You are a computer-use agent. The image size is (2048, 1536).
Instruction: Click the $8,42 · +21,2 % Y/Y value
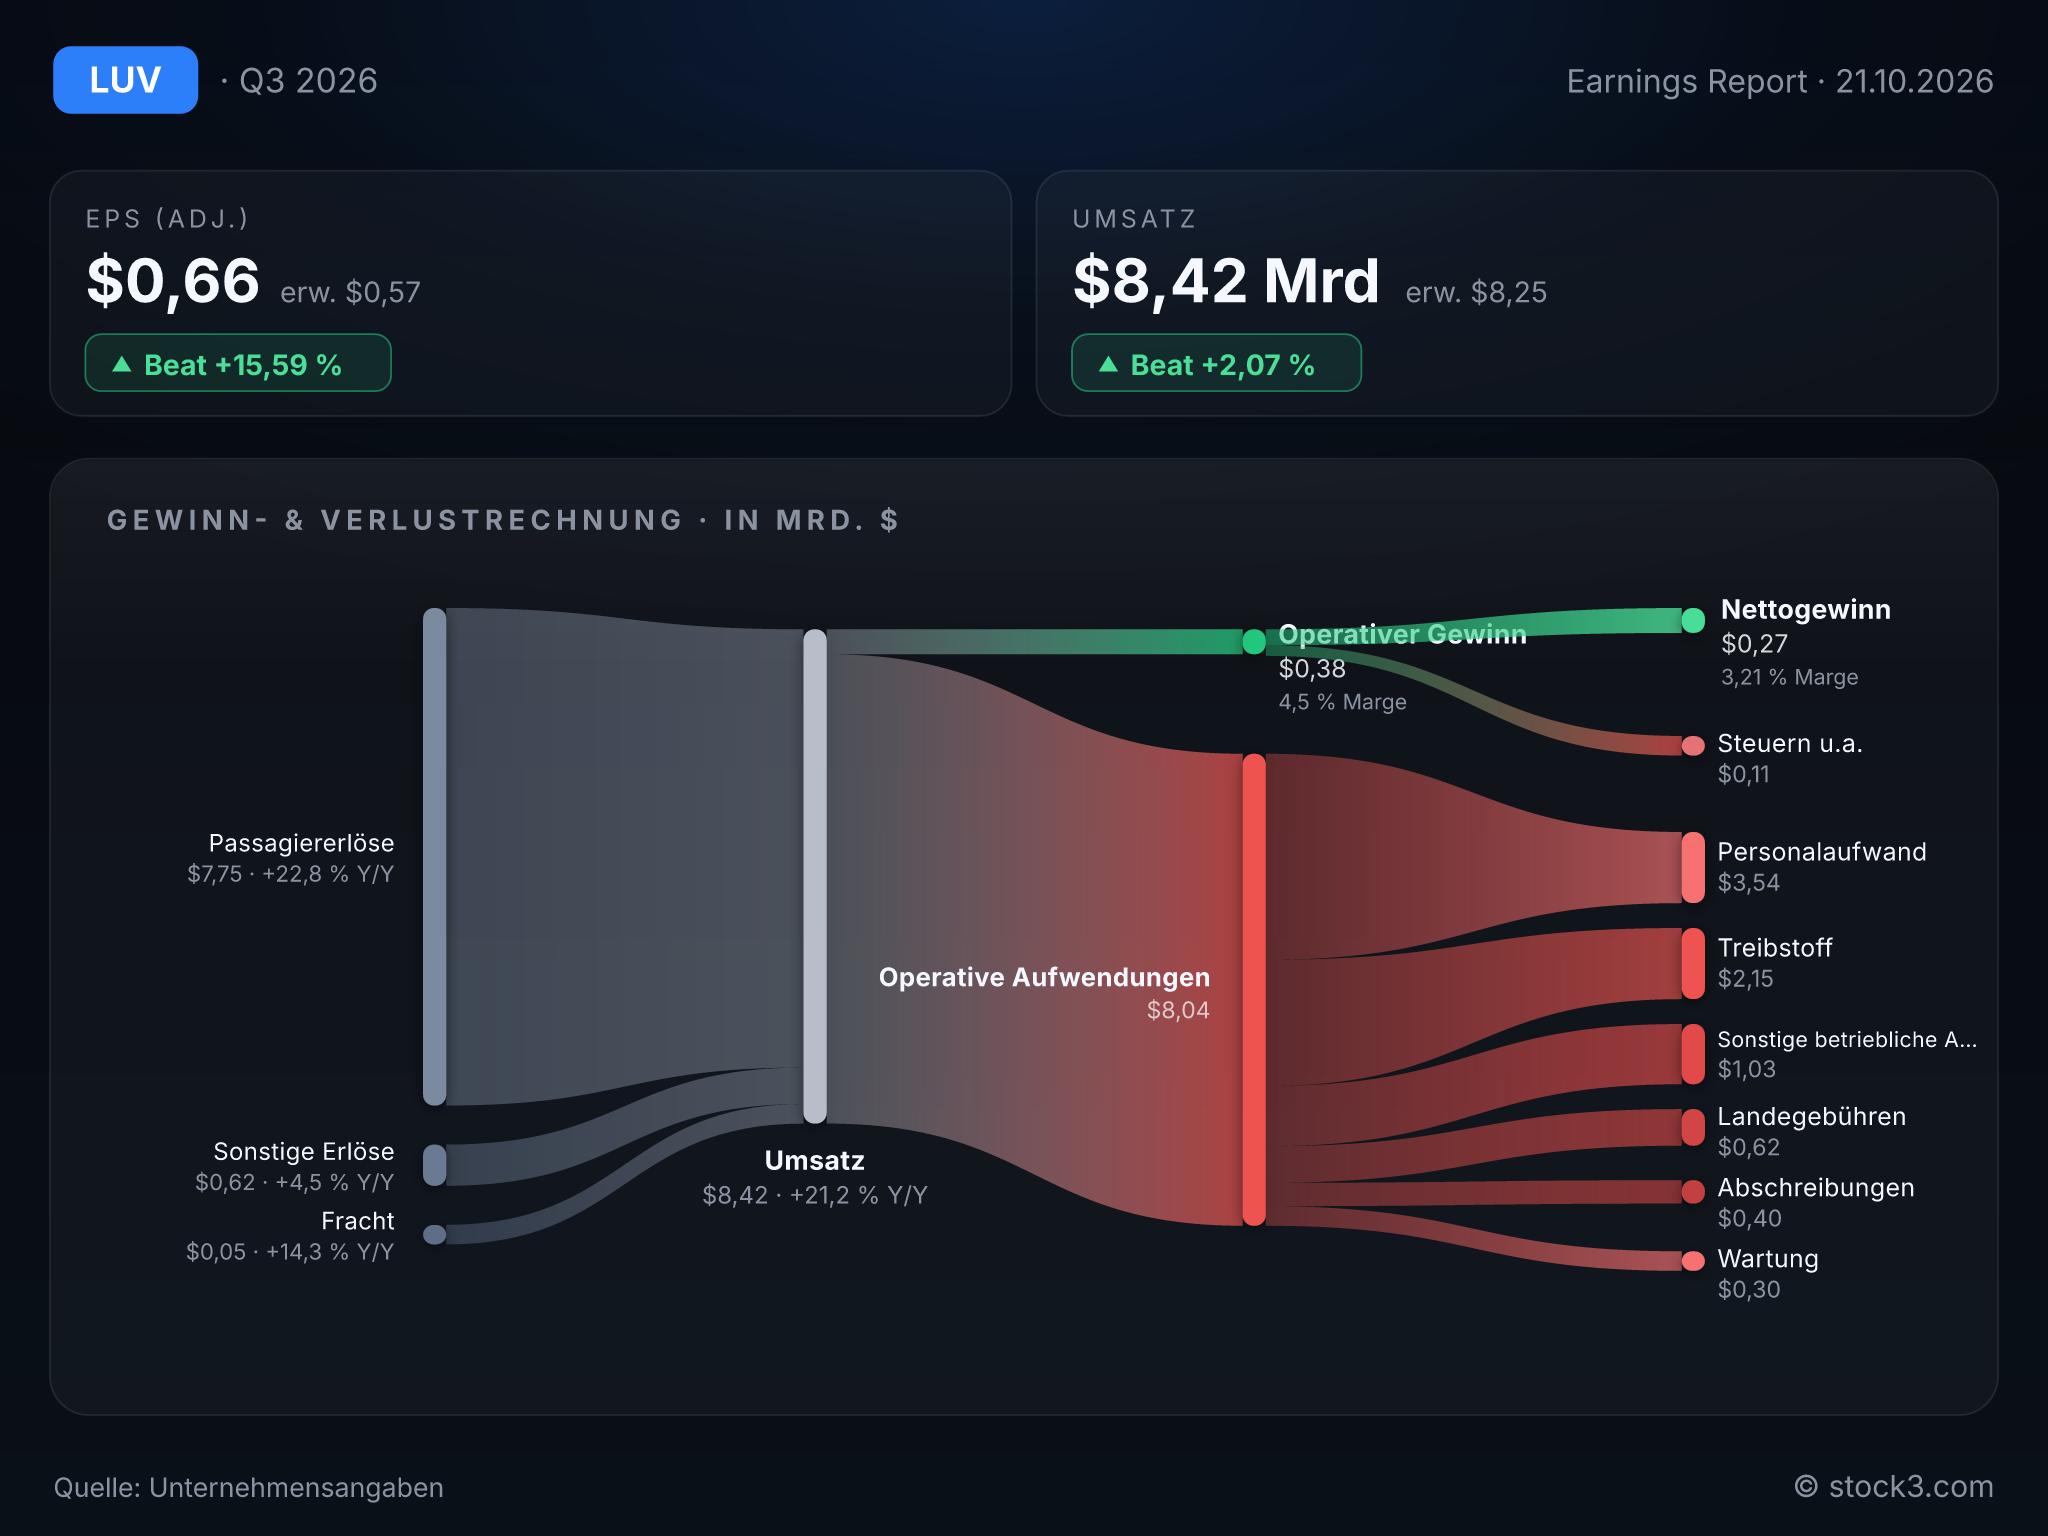815,1195
